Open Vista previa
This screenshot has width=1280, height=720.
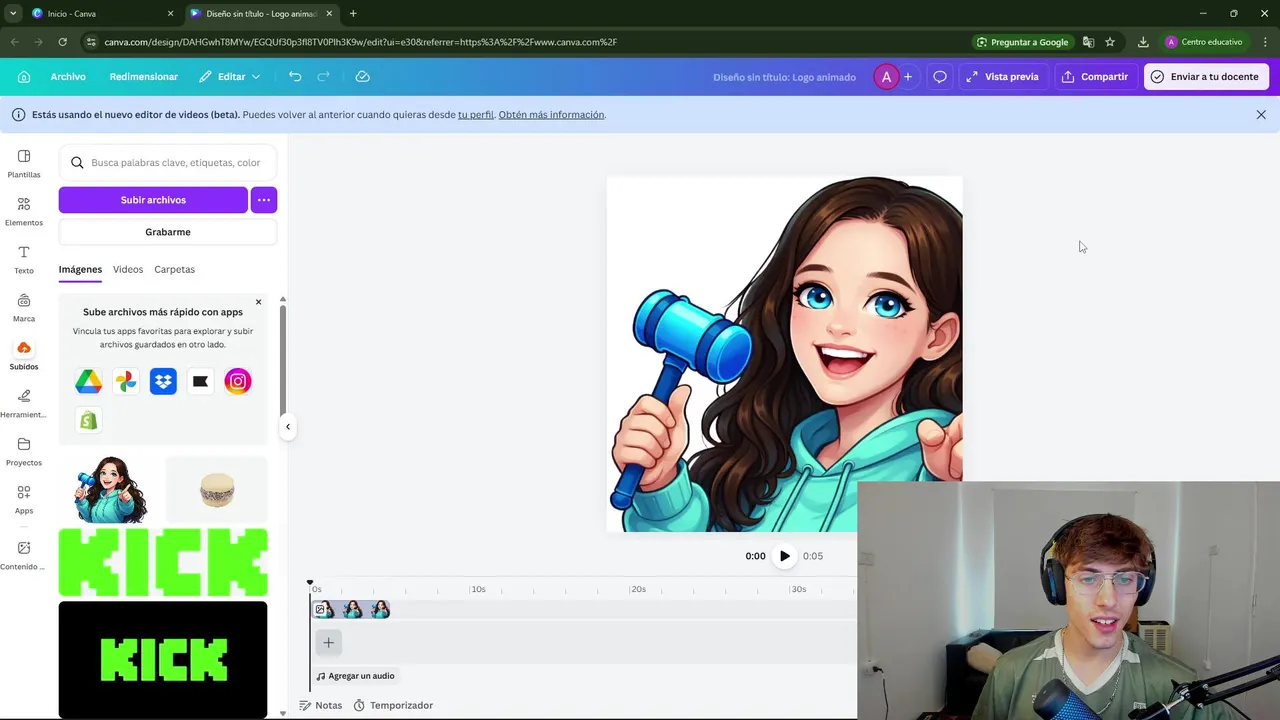click(x=1002, y=77)
